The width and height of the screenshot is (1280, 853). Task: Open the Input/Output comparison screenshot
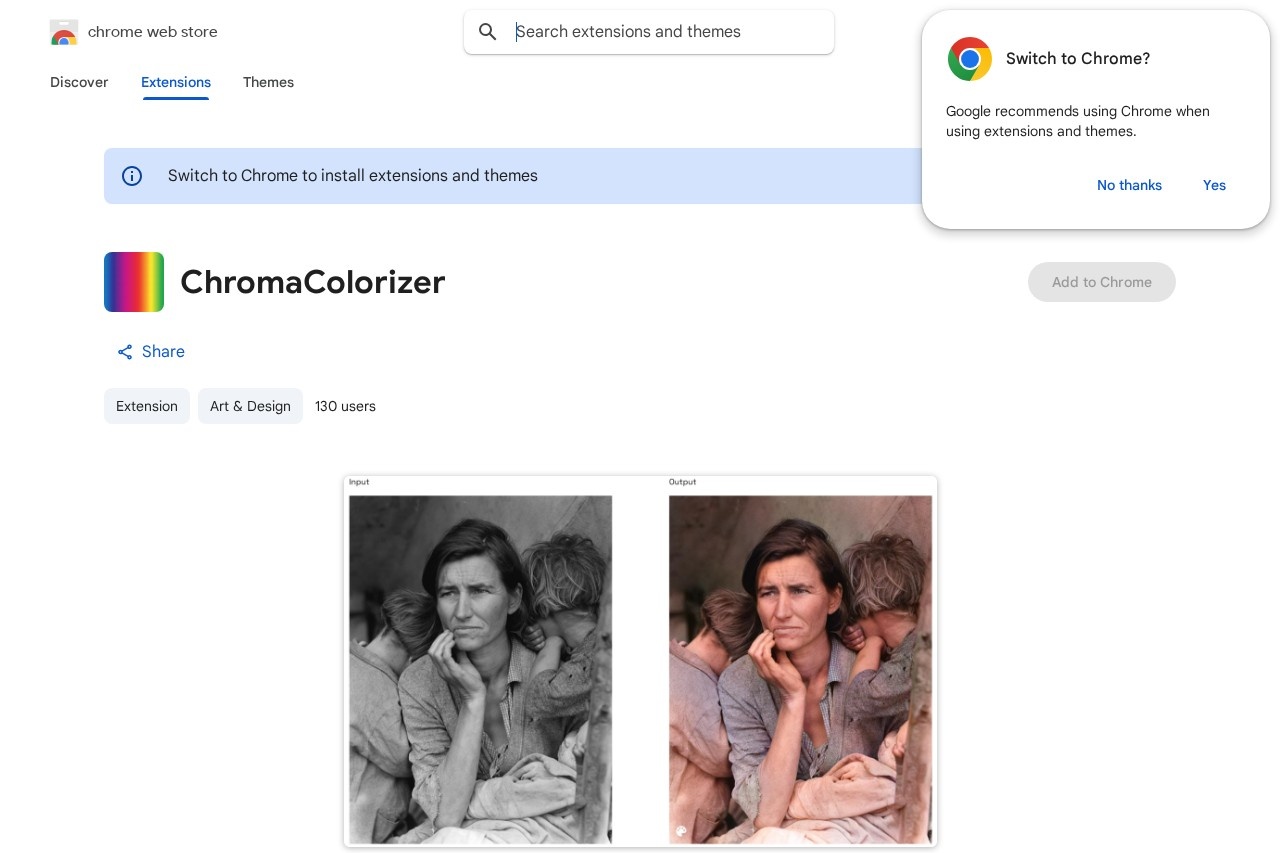point(640,662)
